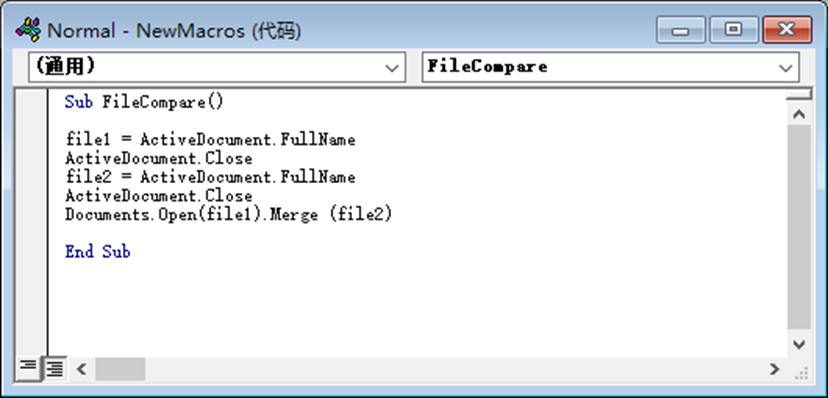Viewport: 828px width, 398px height.
Task: Click the VBA module icon in title bar
Action: pos(28,30)
